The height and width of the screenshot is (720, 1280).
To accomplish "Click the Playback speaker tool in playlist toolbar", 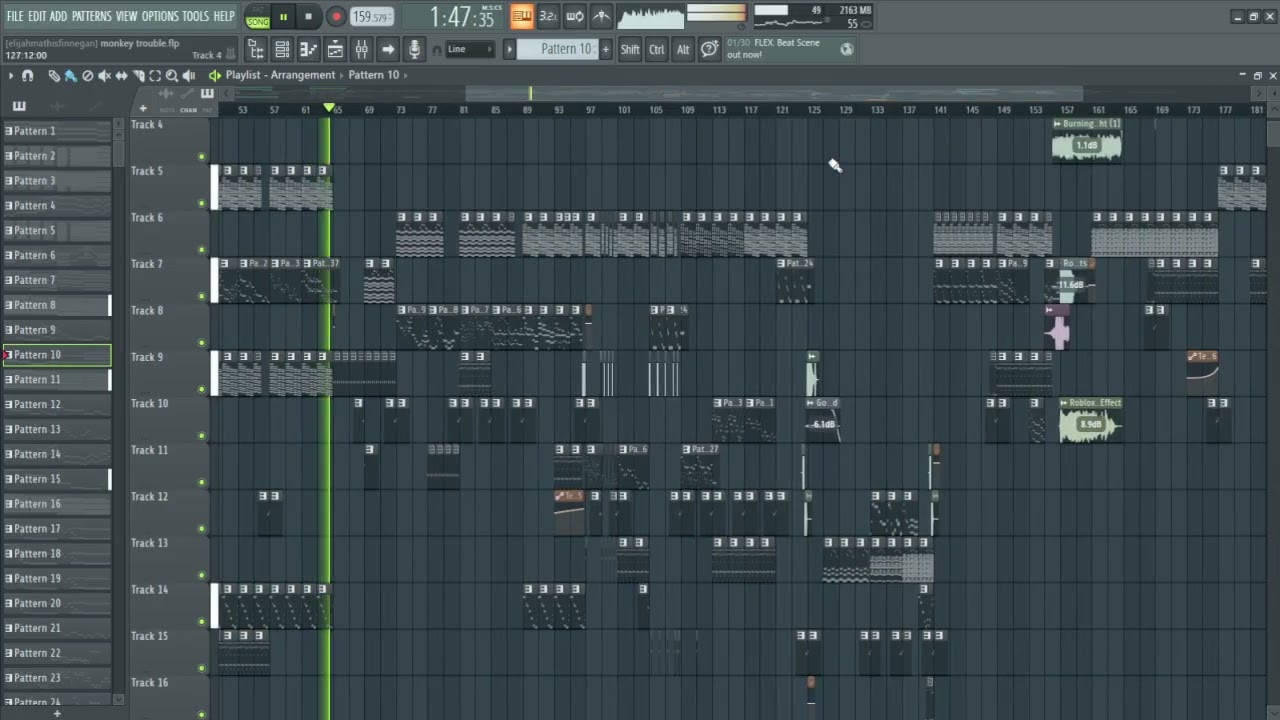I will [189, 76].
